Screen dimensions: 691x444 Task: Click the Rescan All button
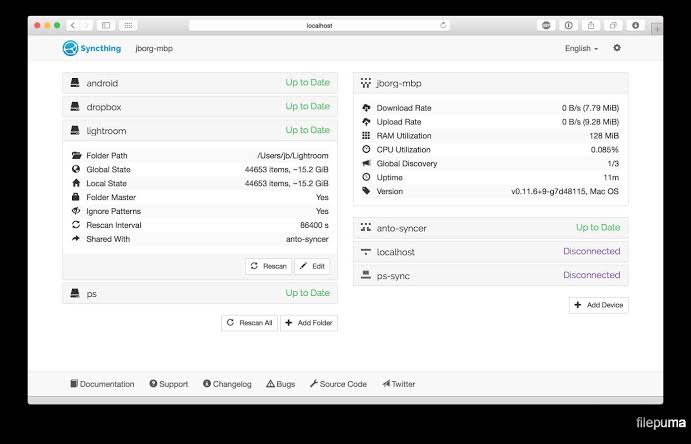(x=249, y=323)
